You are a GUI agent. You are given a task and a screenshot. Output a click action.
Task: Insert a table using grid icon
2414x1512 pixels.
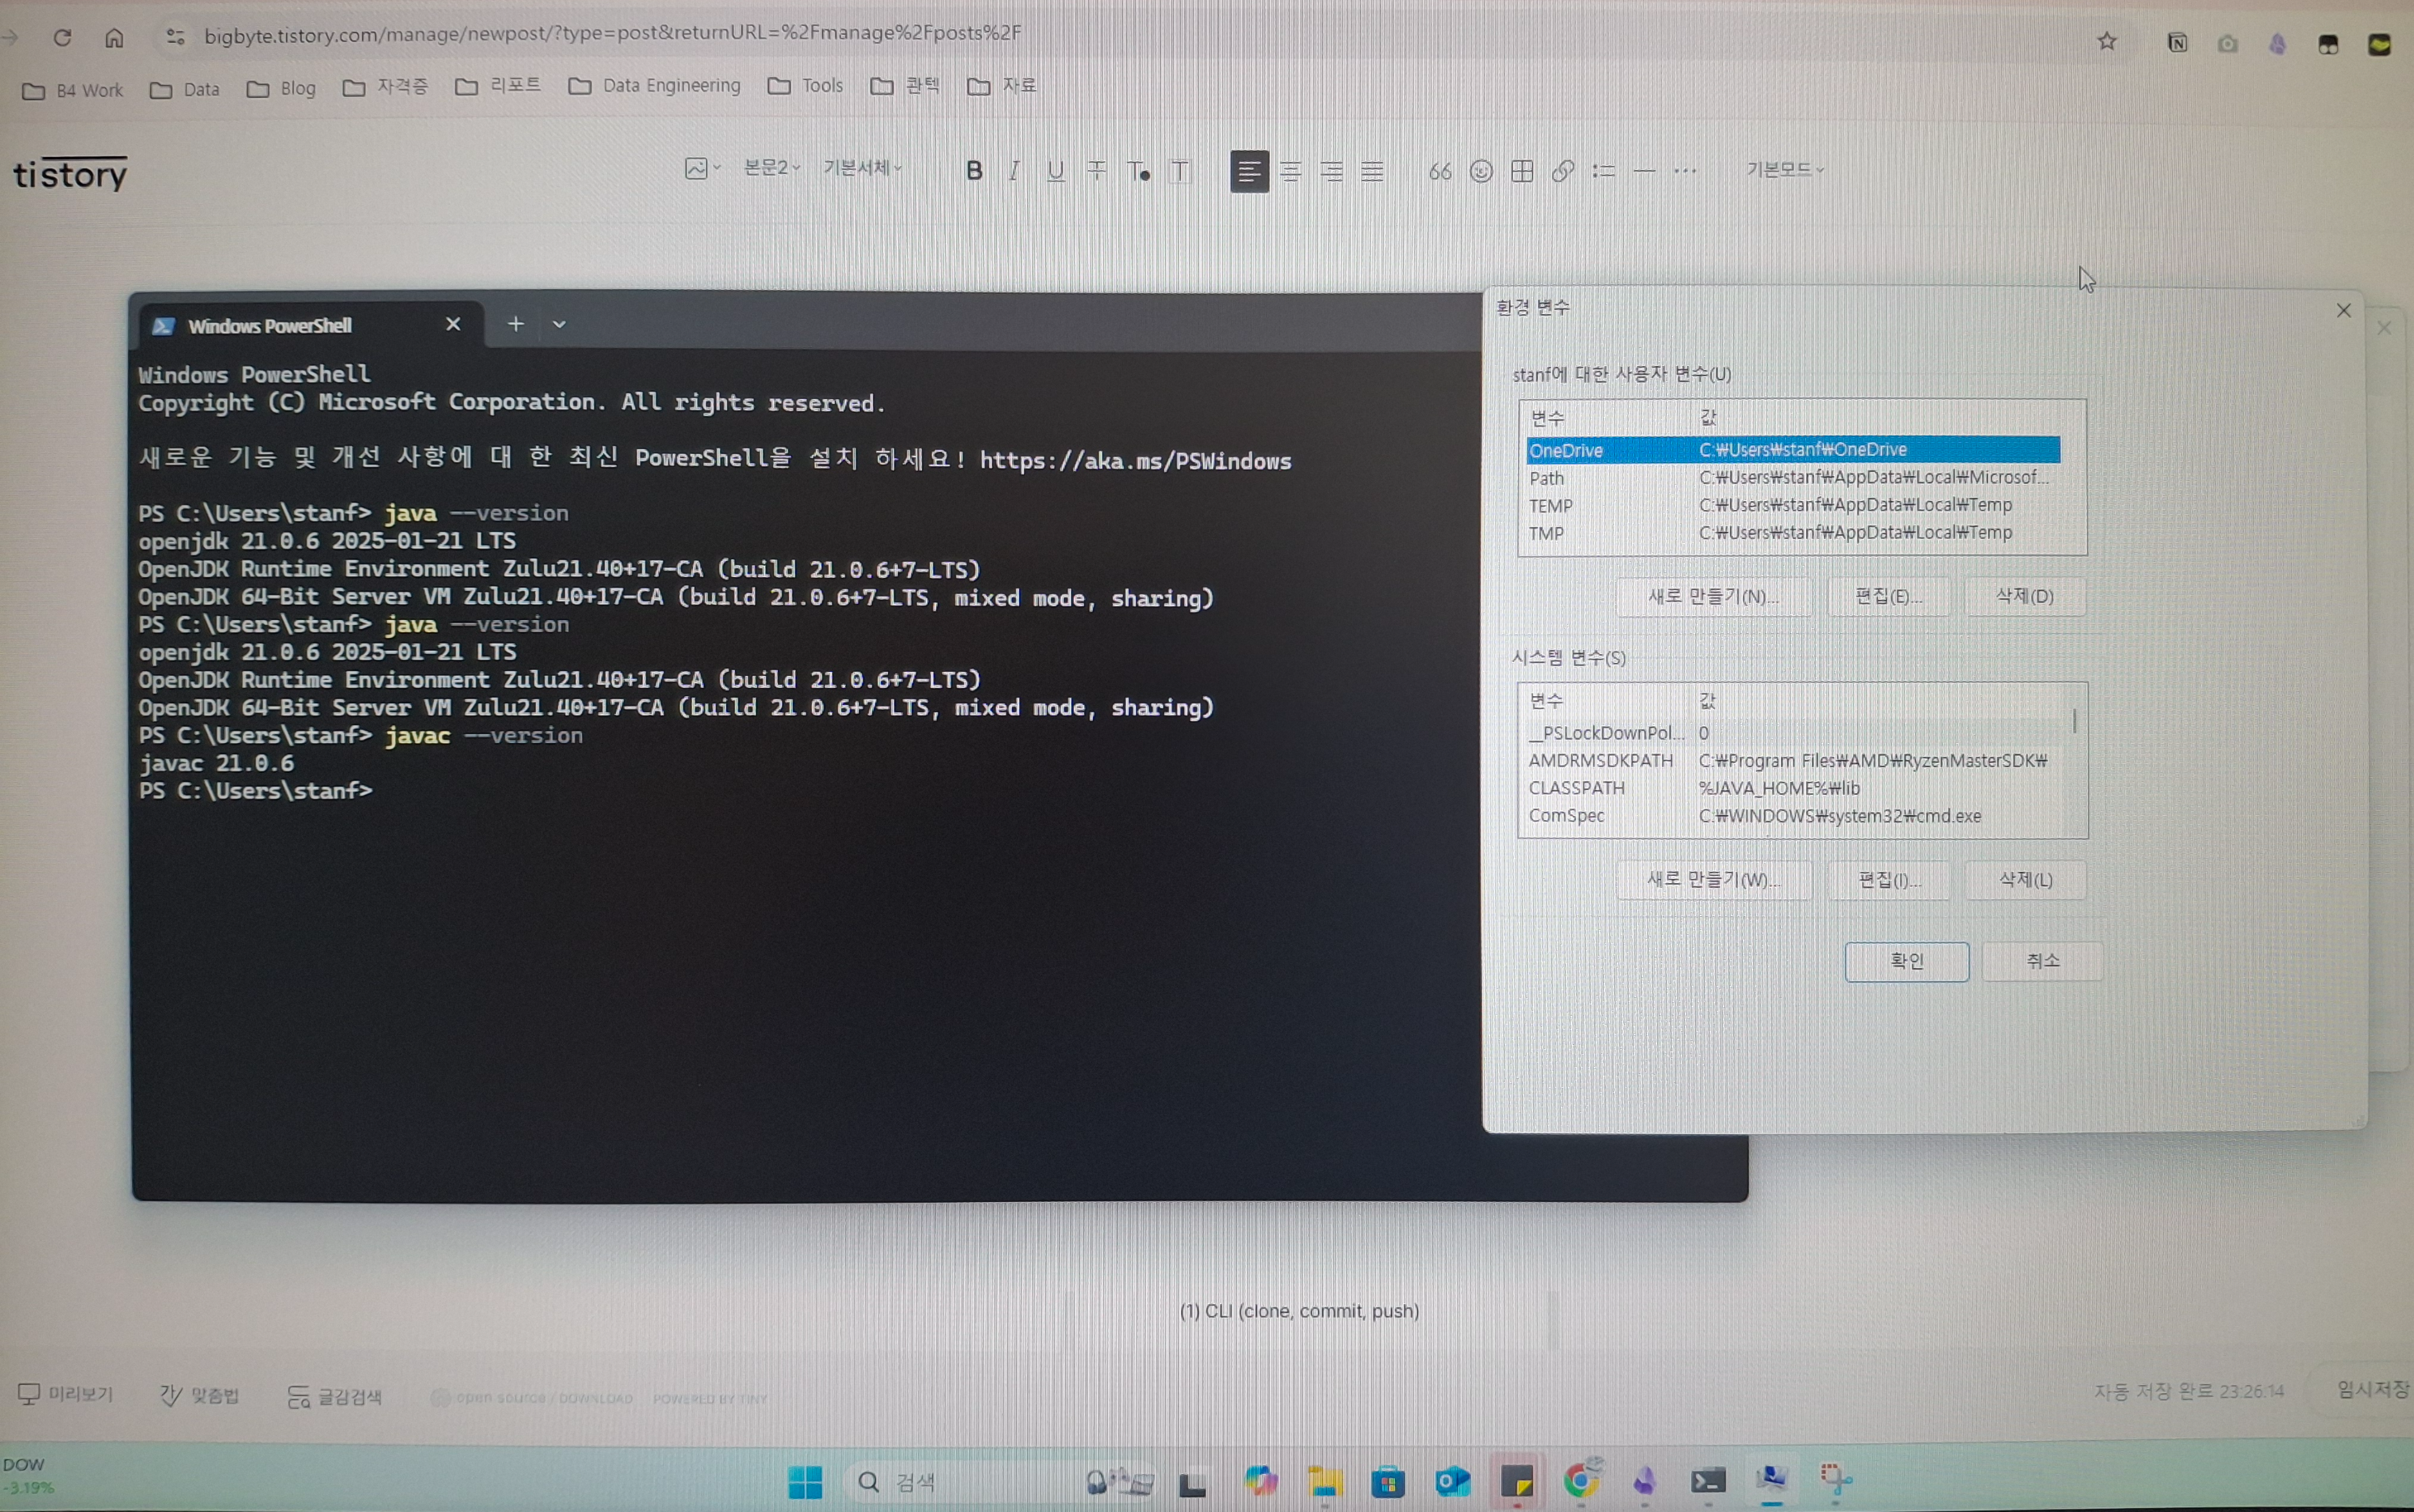[1522, 171]
